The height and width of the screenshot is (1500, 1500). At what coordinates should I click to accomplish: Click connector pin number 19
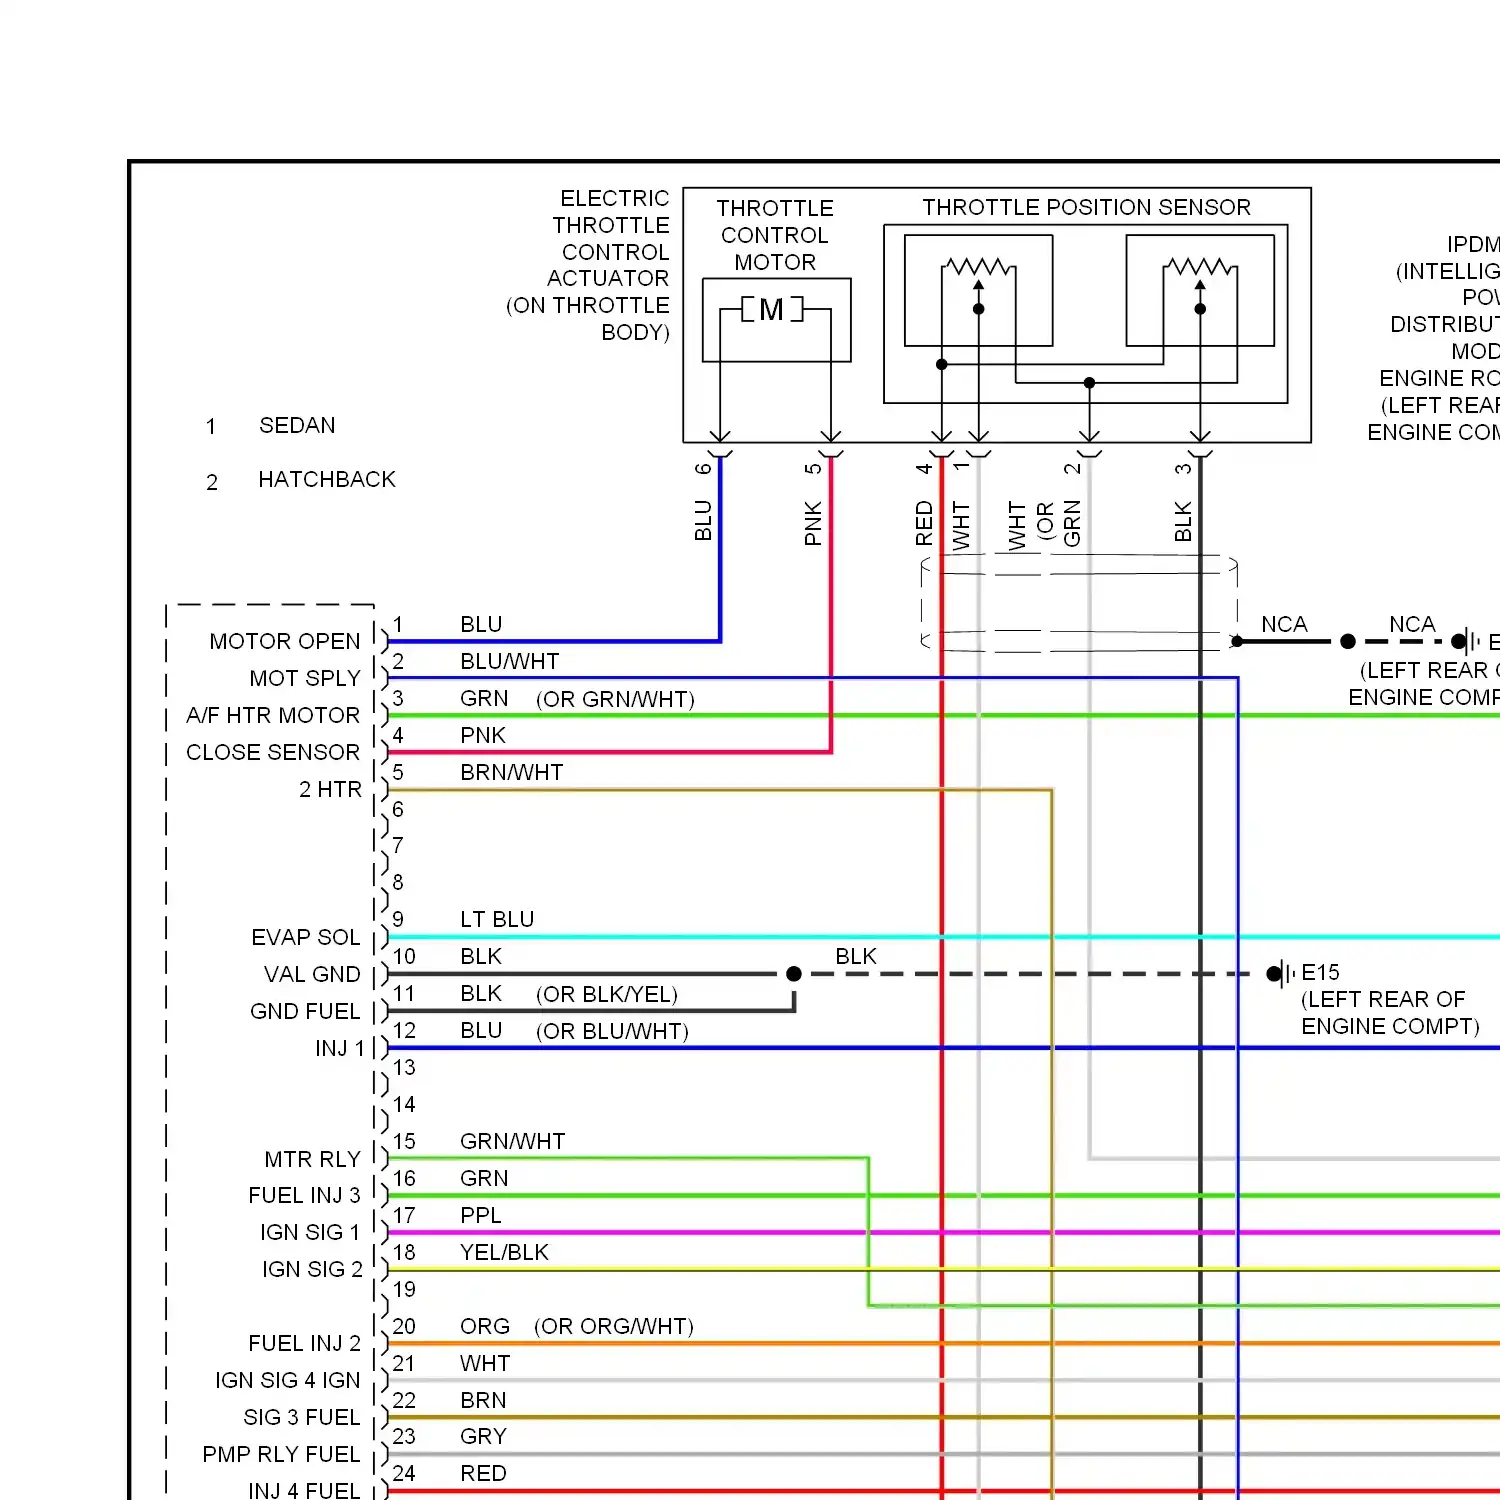404,1289
